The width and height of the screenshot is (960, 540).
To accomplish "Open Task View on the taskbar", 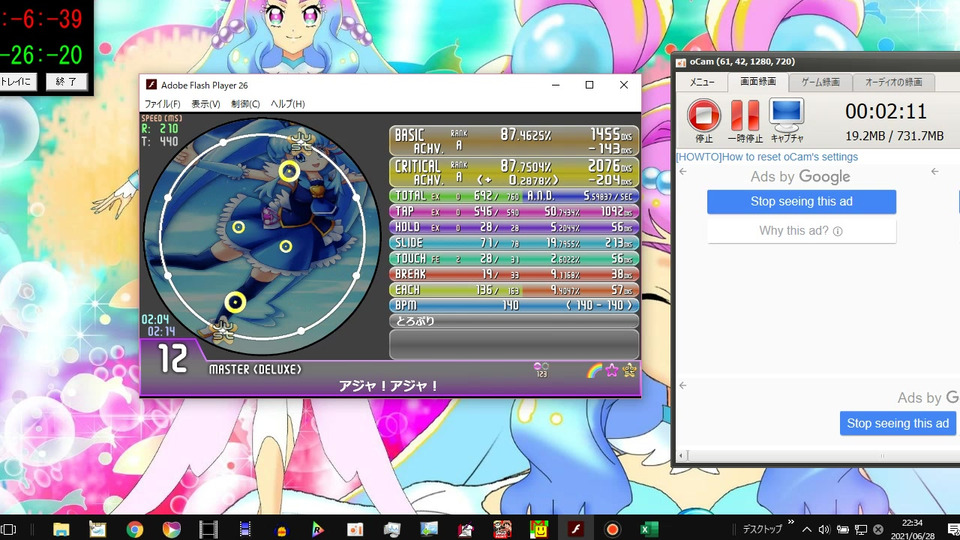I will tap(7, 530).
